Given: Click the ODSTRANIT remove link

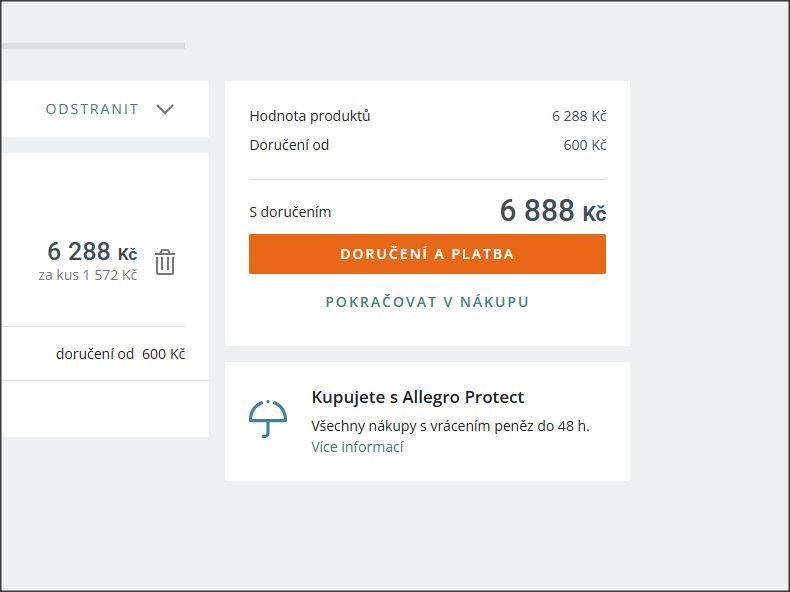Looking at the screenshot, I should (x=92, y=109).
